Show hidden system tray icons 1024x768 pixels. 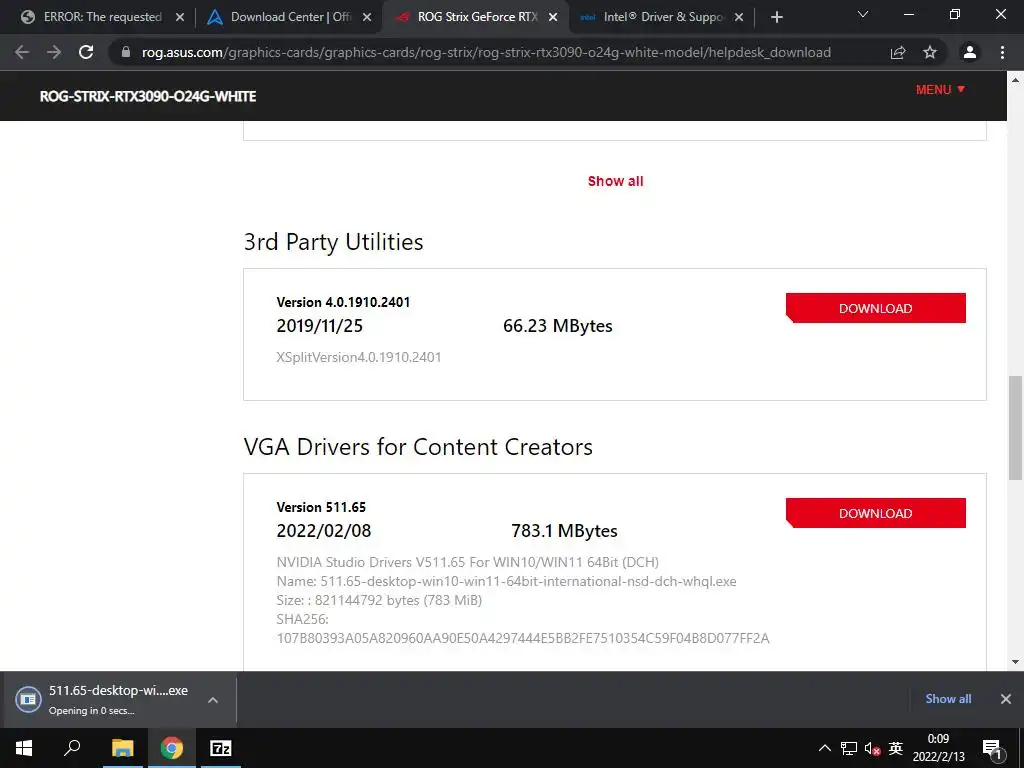click(x=825, y=748)
